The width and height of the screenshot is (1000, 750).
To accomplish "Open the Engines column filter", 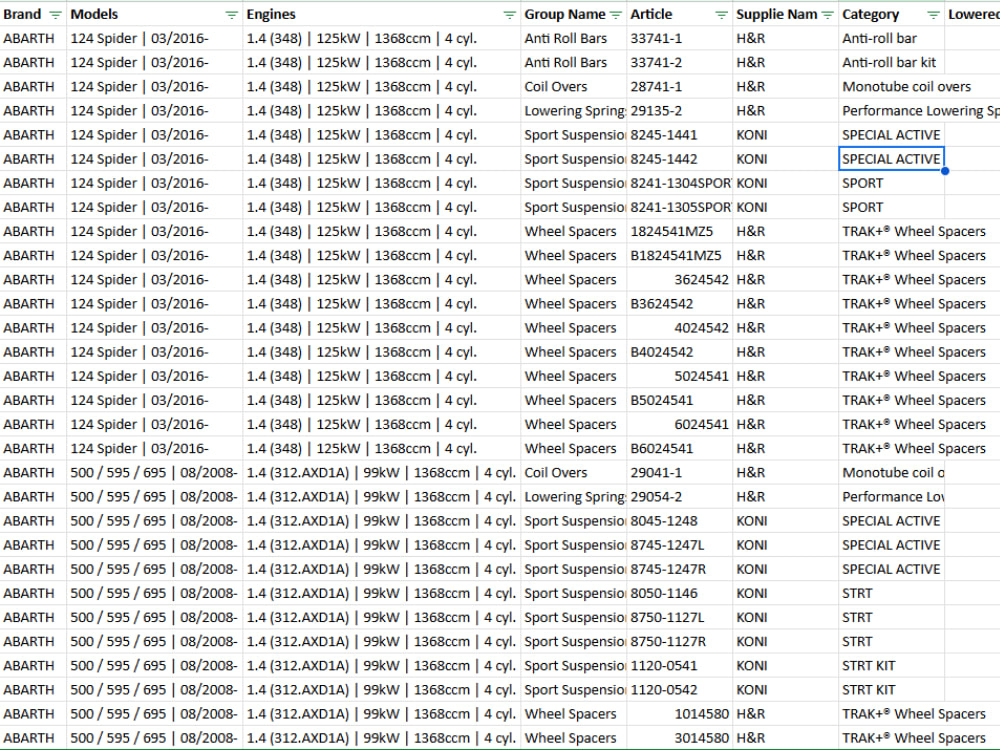I will 510,15.
